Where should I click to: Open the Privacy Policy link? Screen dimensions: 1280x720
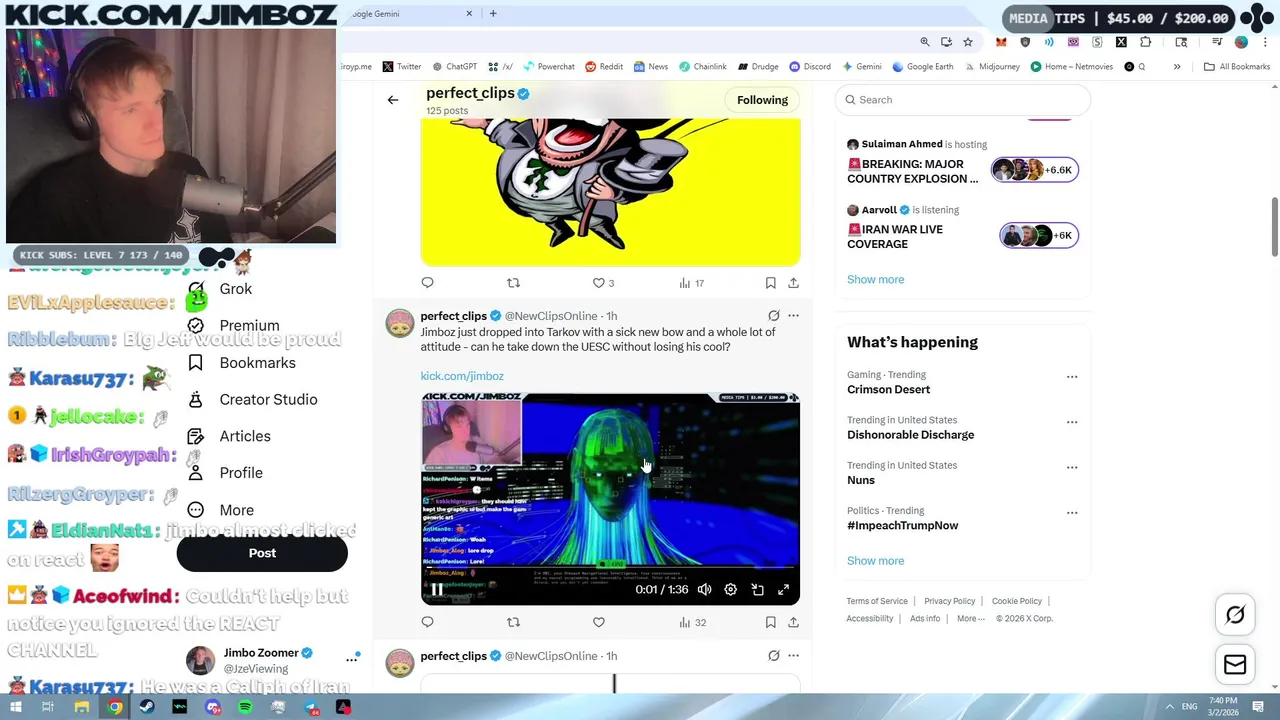pyautogui.click(x=949, y=601)
